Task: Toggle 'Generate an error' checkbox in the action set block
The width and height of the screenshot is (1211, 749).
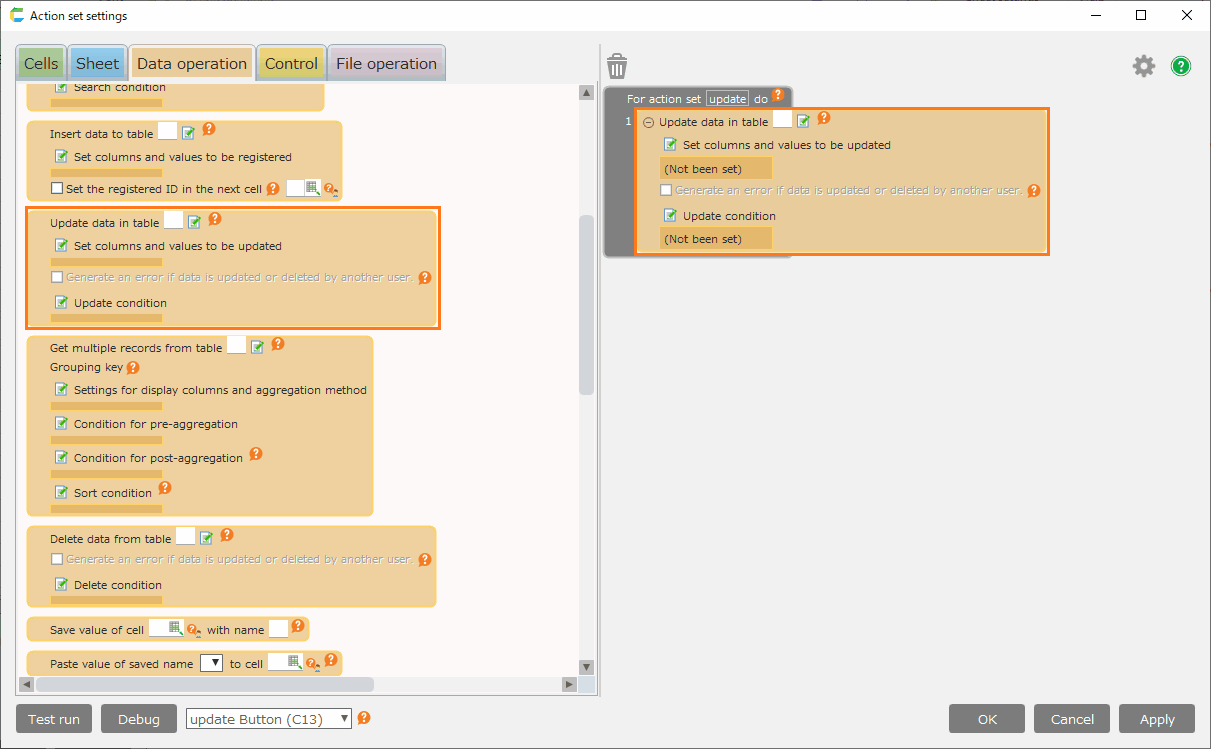Action: (666, 190)
